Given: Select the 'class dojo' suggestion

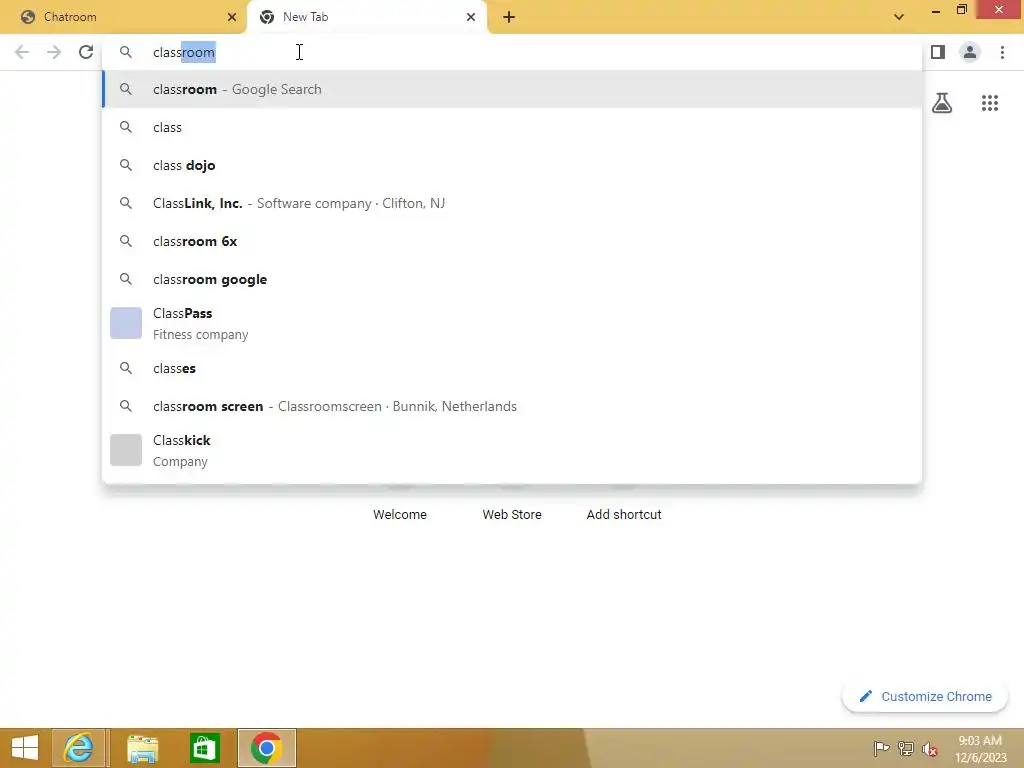Looking at the screenshot, I should [x=512, y=165].
